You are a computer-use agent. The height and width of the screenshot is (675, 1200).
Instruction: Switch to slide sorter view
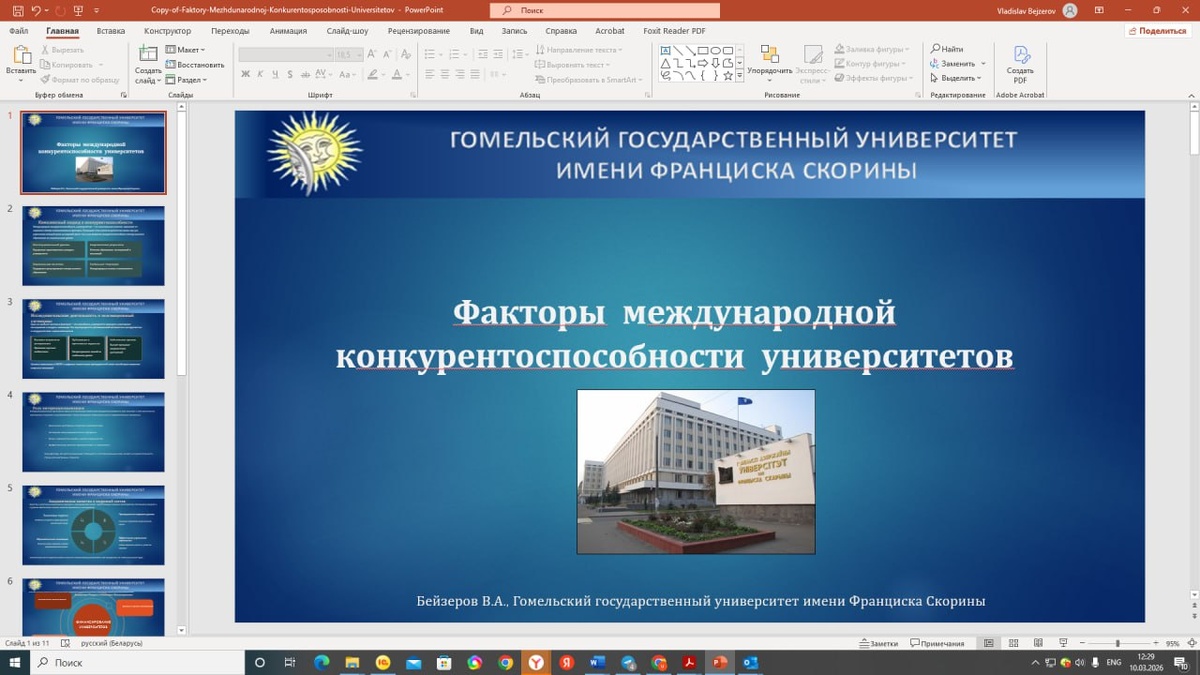coord(1013,643)
